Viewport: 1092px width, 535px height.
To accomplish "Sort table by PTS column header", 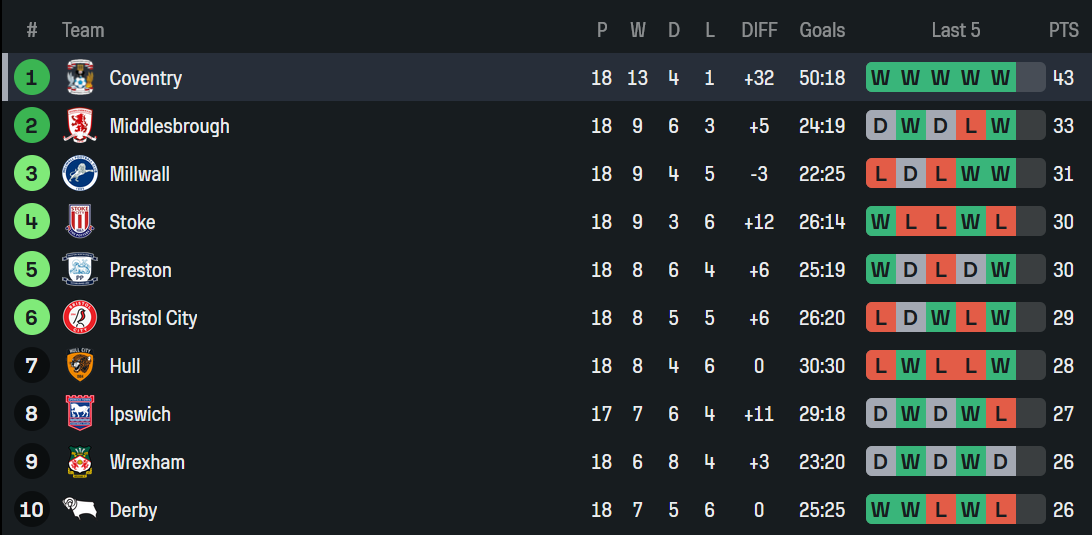I will (x=1063, y=30).
